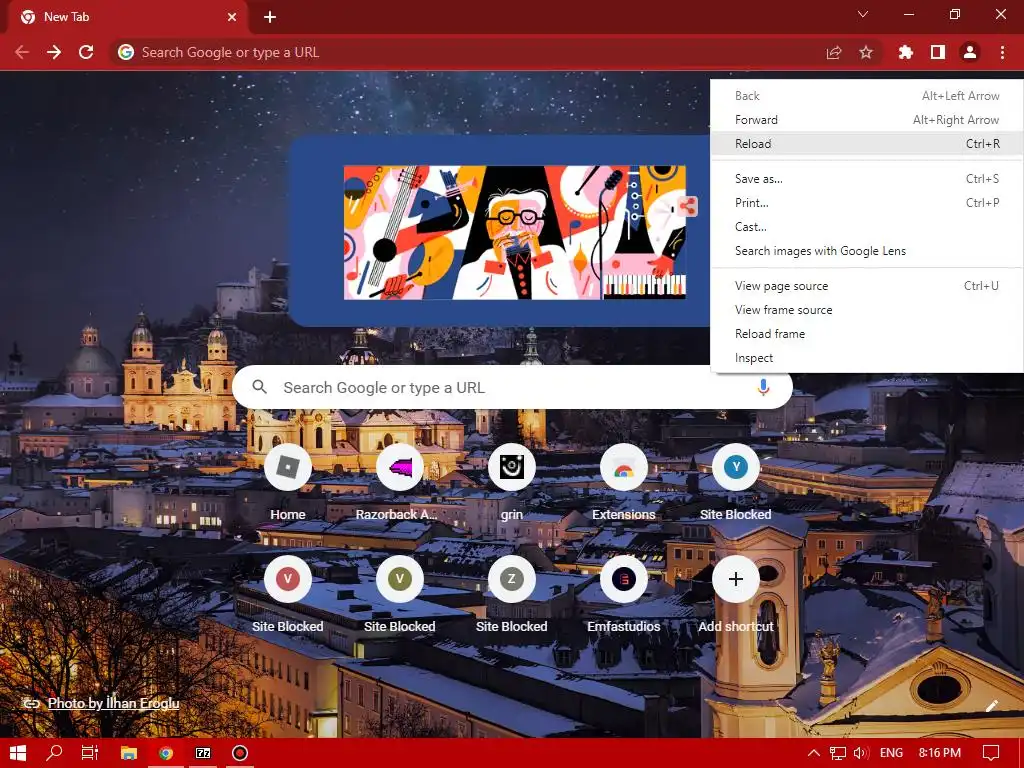Screen dimensions: 1024x768
Task: Open the profile avatar icon
Action: [x=970, y=52]
